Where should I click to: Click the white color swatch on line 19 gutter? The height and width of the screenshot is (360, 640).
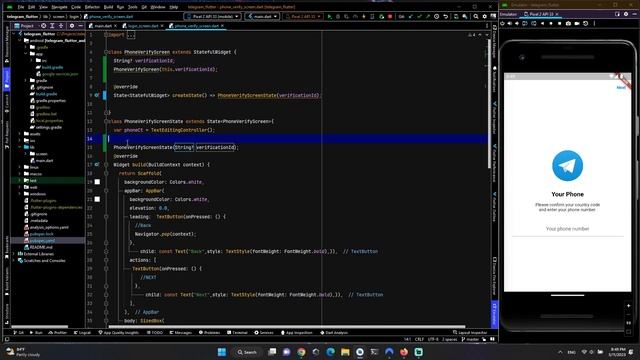[x=97, y=182]
